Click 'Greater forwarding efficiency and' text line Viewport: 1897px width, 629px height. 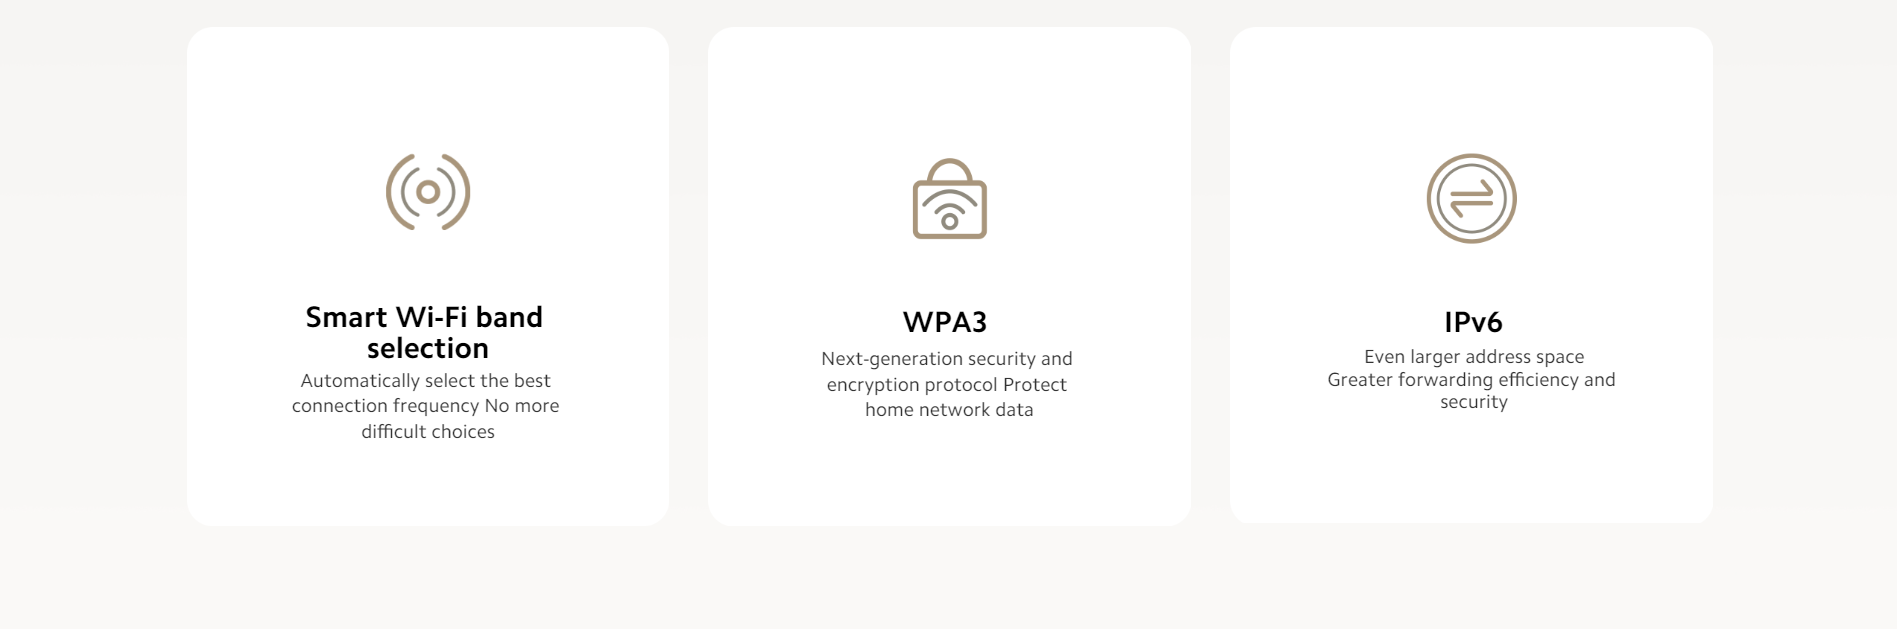click(1471, 380)
